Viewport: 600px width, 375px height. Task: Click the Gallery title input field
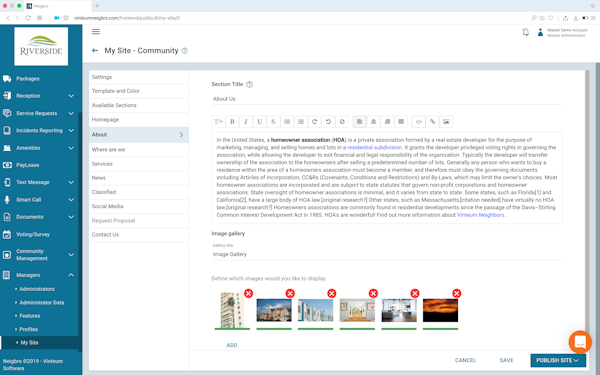pyautogui.click(x=386, y=254)
